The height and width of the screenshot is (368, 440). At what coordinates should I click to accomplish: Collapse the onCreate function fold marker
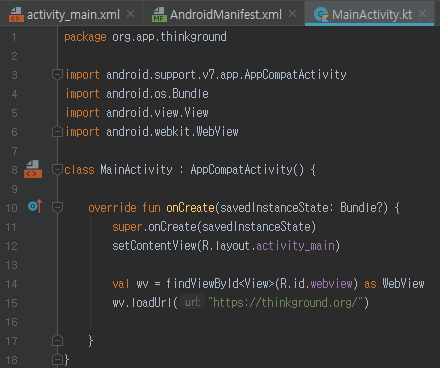tap(57, 208)
